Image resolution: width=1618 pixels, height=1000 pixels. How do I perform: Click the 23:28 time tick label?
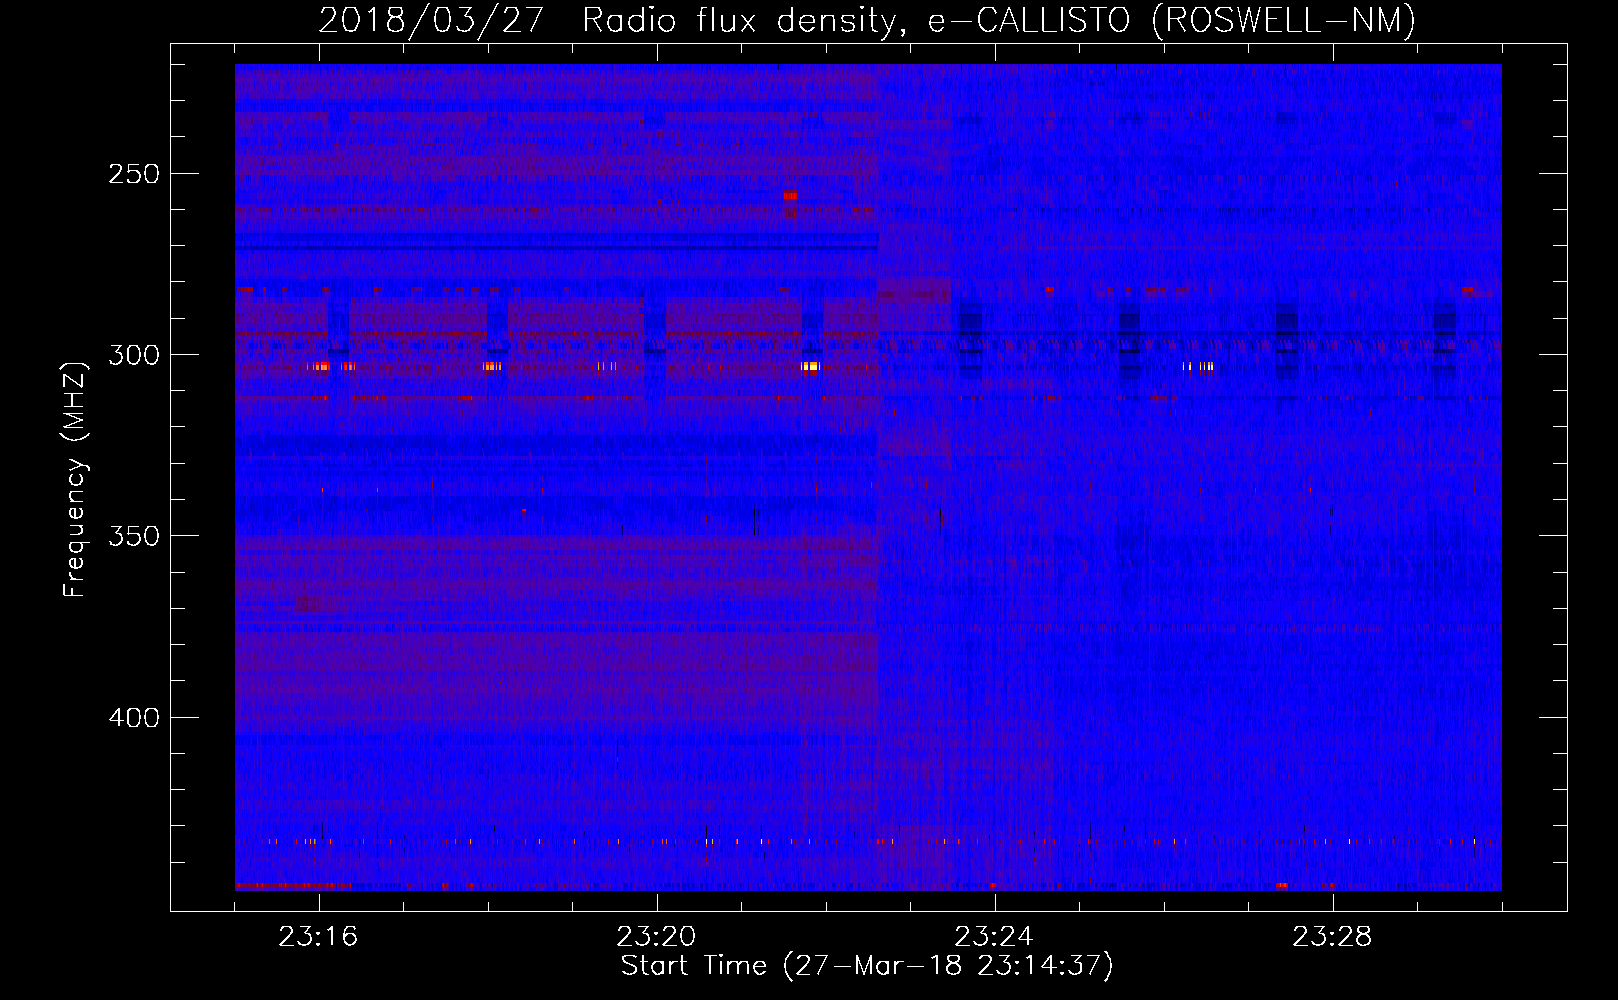1332,937
